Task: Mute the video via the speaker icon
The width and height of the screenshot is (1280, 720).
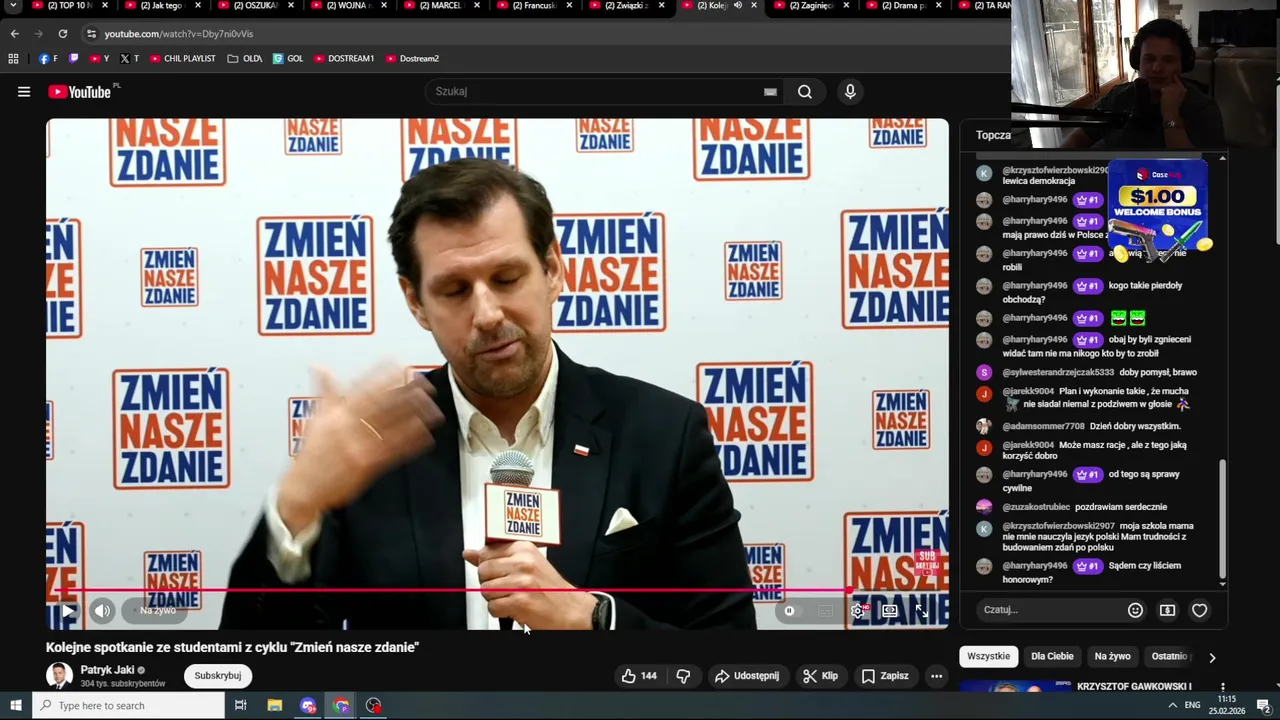Action: [x=103, y=610]
